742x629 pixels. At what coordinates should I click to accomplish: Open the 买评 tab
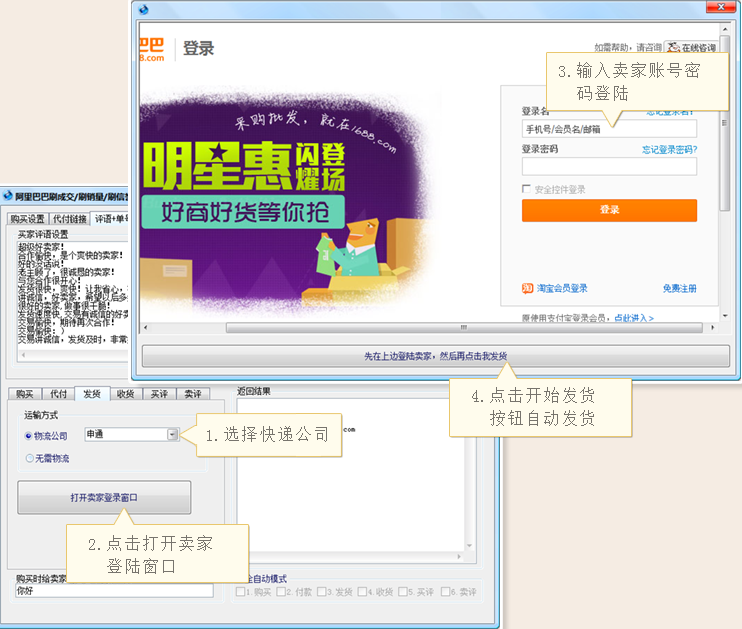point(159,394)
